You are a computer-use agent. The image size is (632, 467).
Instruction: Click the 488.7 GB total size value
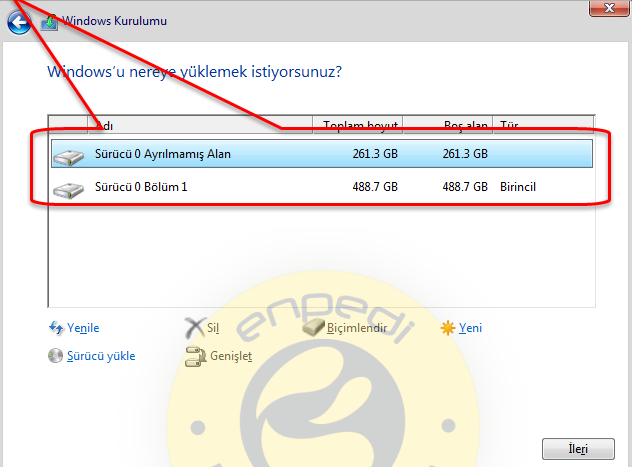point(375,187)
